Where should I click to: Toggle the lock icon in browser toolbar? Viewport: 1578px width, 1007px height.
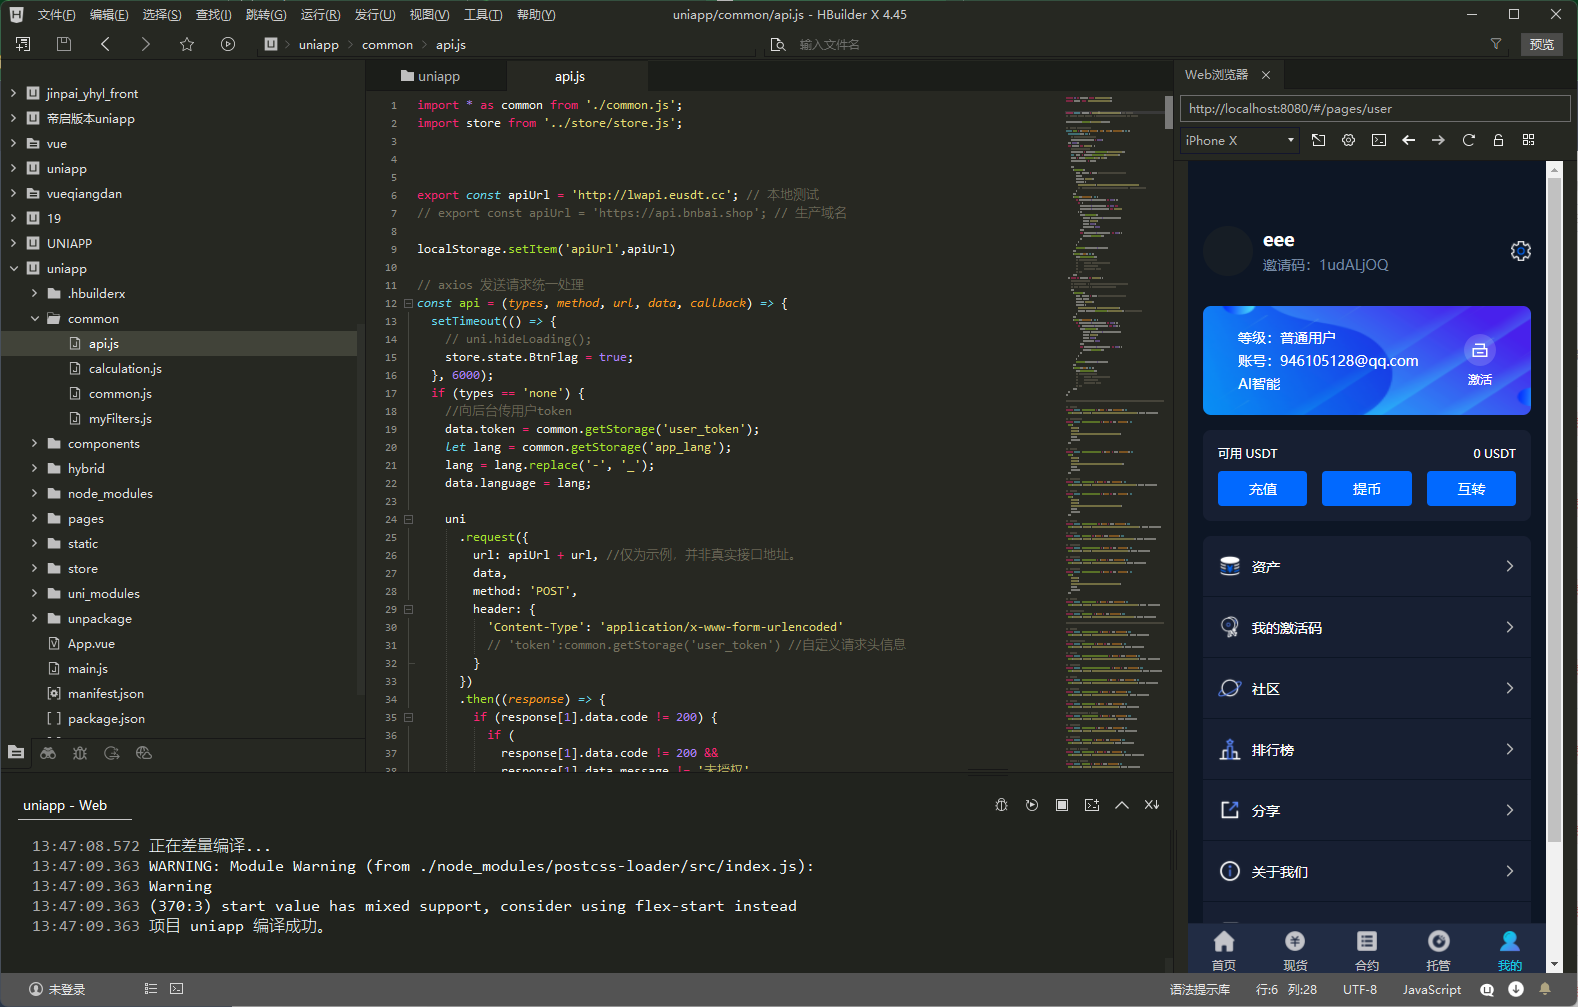tap(1498, 140)
